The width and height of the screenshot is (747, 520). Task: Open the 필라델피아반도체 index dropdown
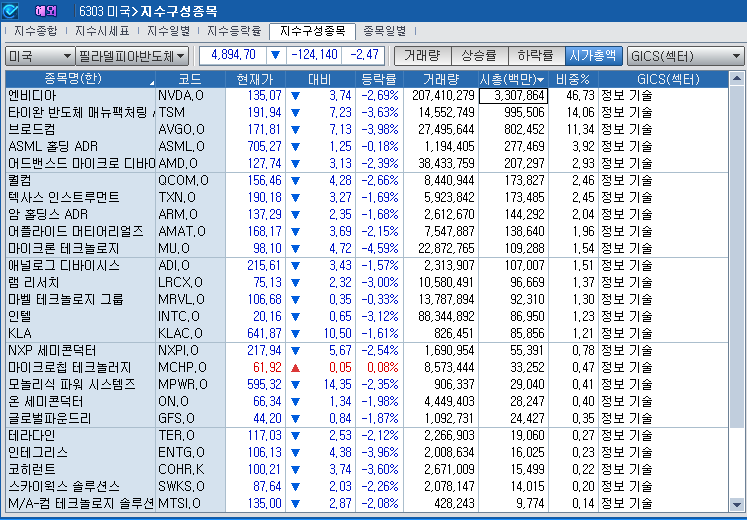click(132, 56)
